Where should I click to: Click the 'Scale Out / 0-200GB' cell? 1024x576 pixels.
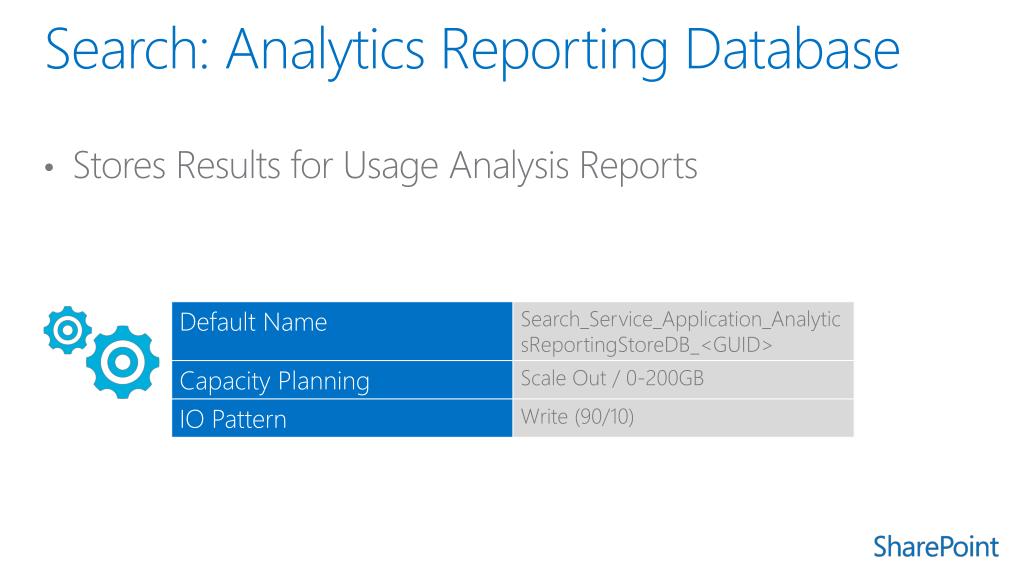pyautogui.click(x=682, y=380)
